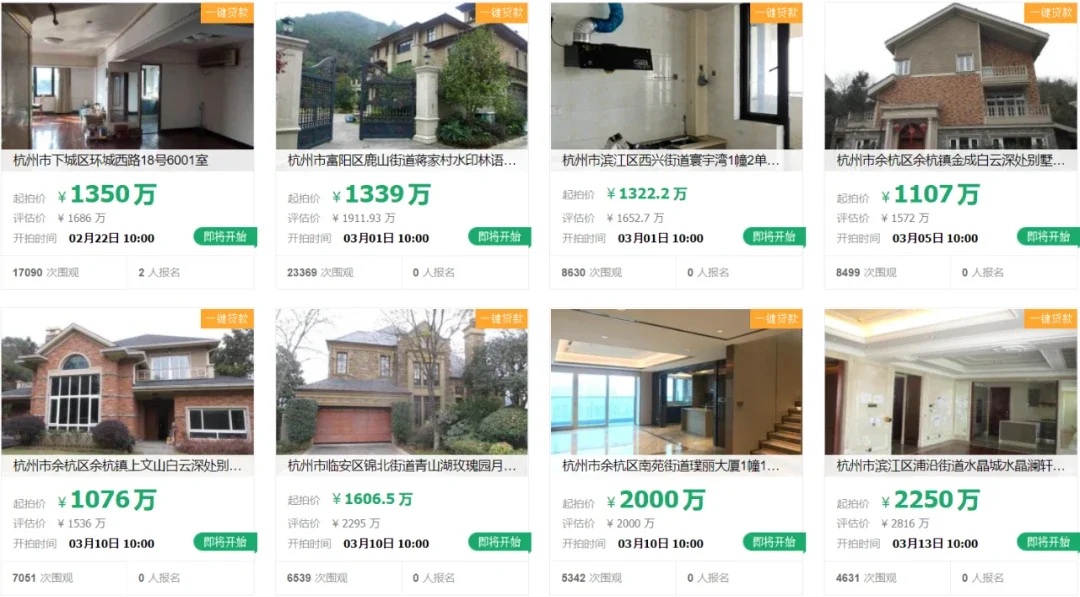
Task: Click 即将开始 button for the 1350万 listing
Action: tap(225, 237)
